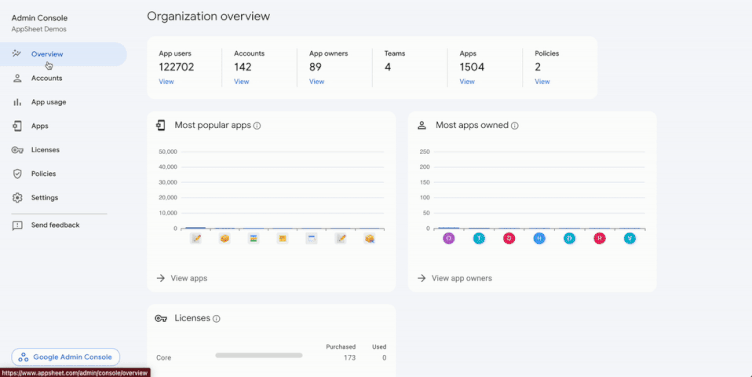Viewport: 752px width, 377px height.
Task: Click the Licenses key icon in sidebar
Action: coord(17,150)
